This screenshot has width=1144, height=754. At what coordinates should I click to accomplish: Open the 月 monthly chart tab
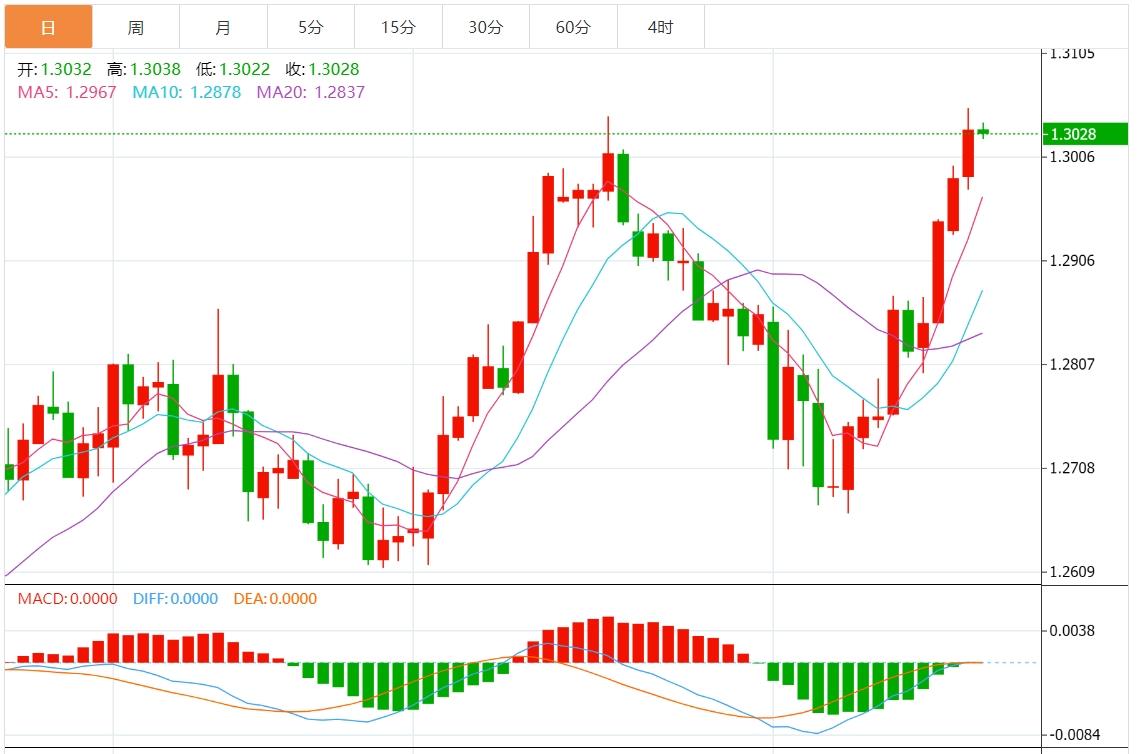pyautogui.click(x=223, y=27)
